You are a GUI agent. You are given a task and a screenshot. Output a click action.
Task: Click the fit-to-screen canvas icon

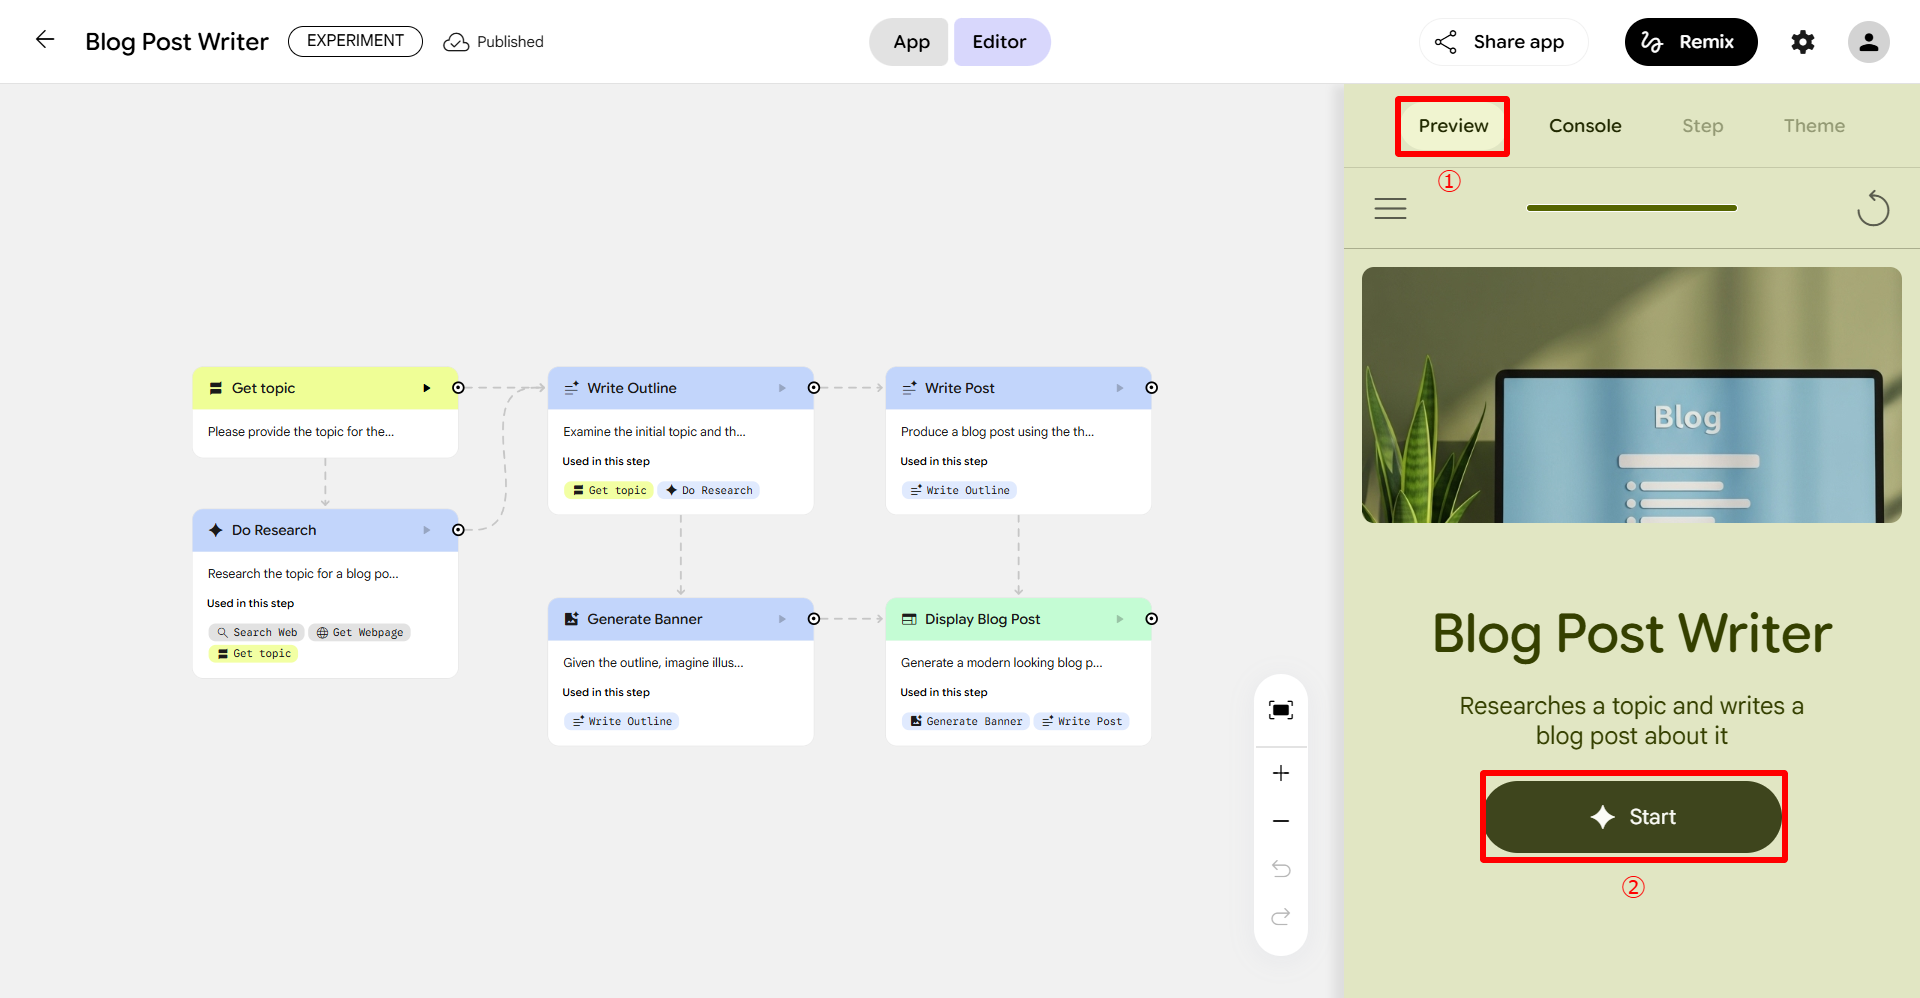click(x=1280, y=710)
